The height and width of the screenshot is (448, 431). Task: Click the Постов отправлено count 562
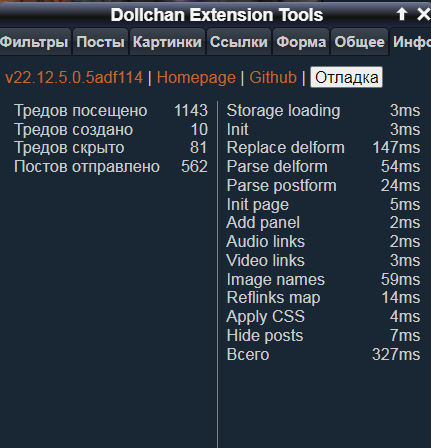tap(194, 167)
